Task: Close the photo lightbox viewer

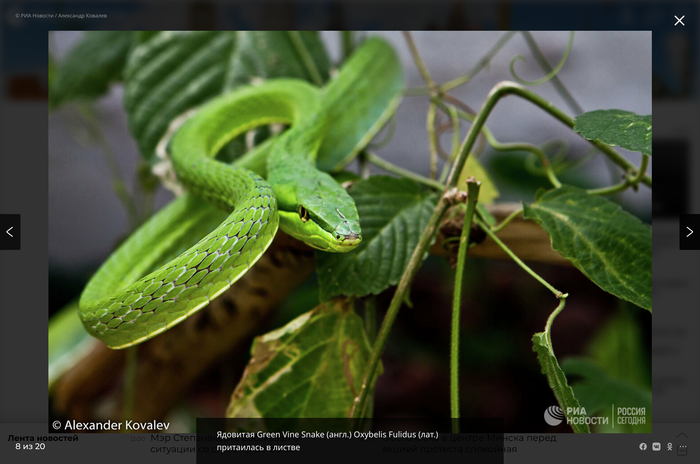Action: pyautogui.click(x=679, y=21)
